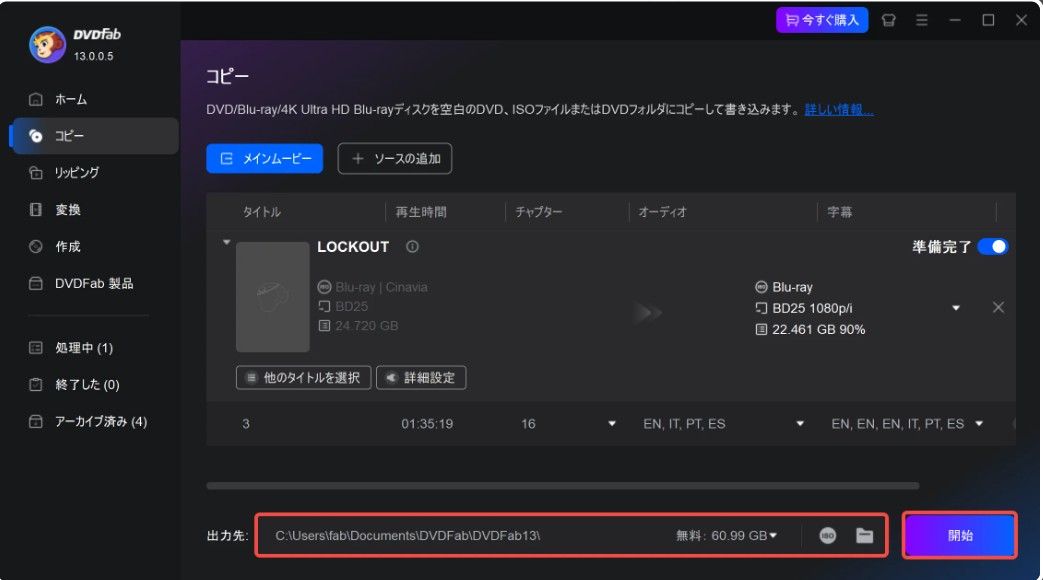Remove LOCKOUT source with the X icon

998,307
